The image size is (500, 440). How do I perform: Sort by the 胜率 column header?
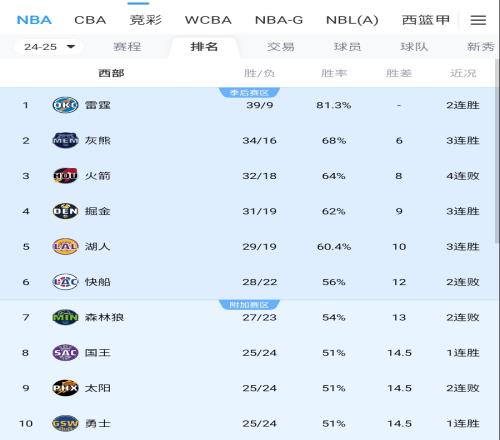334,73
